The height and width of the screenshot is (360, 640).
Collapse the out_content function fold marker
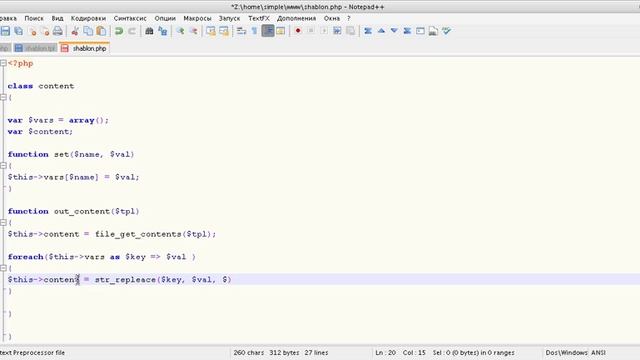point(3,222)
